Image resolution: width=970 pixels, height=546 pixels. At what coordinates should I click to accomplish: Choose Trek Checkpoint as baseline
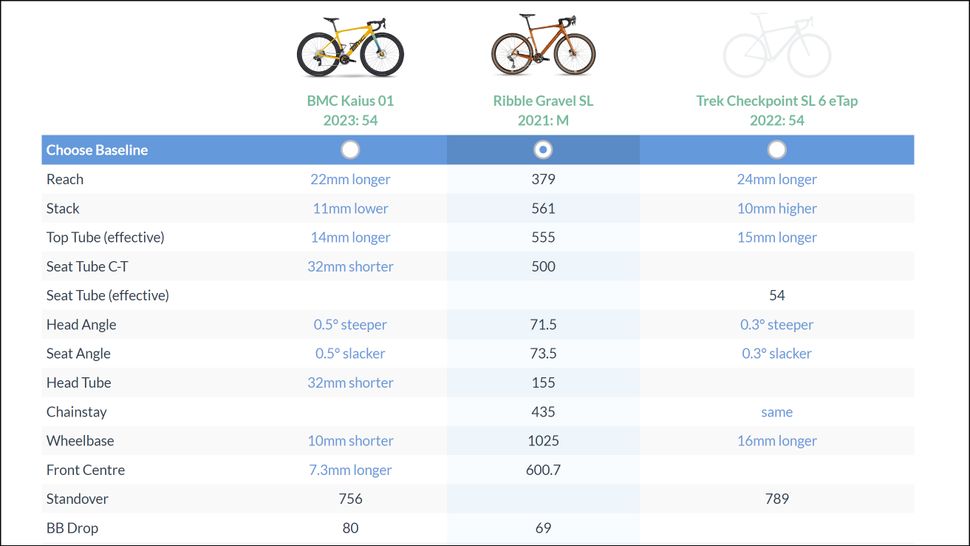[777, 150]
